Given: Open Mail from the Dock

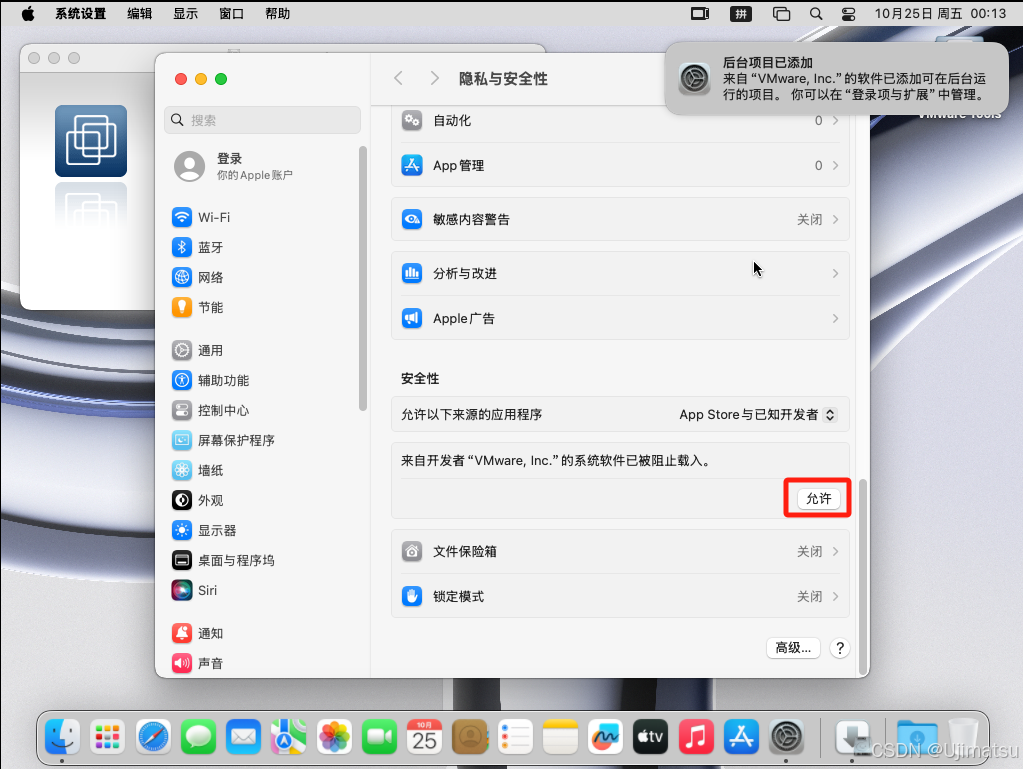Looking at the screenshot, I should 243,737.
